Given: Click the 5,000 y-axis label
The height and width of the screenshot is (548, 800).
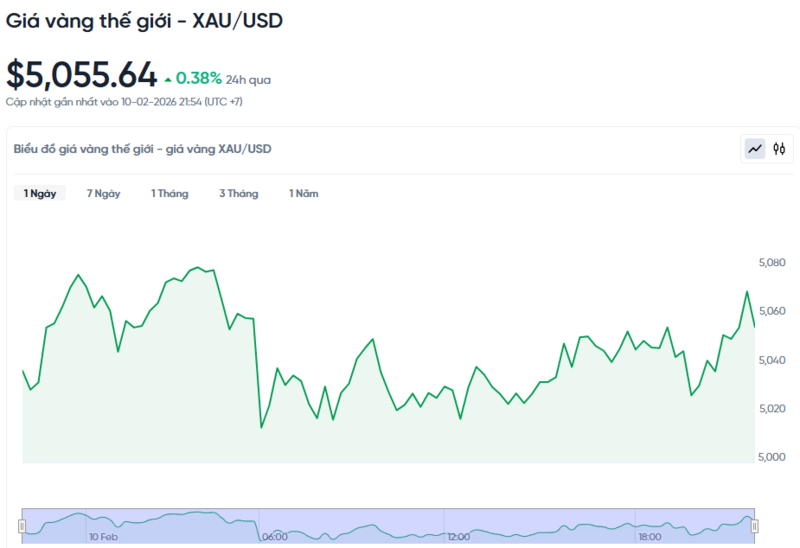Looking at the screenshot, I should click(773, 457).
